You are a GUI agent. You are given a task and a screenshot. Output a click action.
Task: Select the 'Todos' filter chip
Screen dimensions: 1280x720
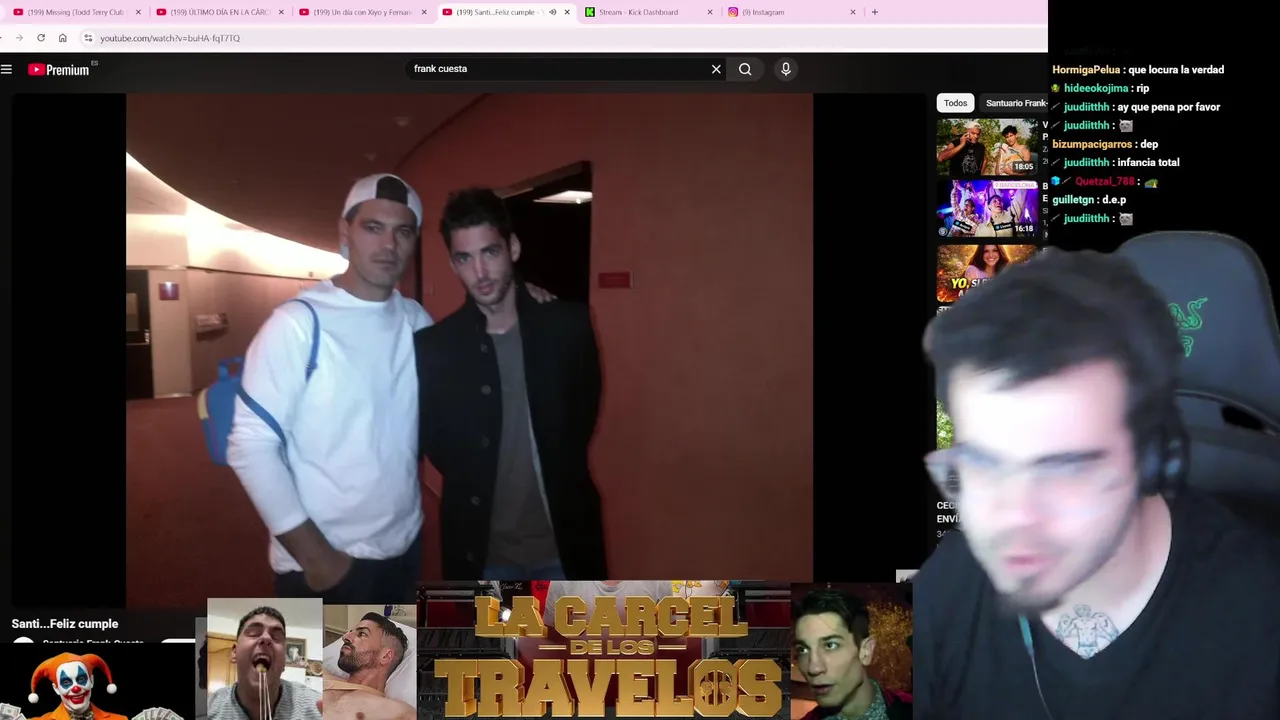pyautogui.click(x=956, y=103)
